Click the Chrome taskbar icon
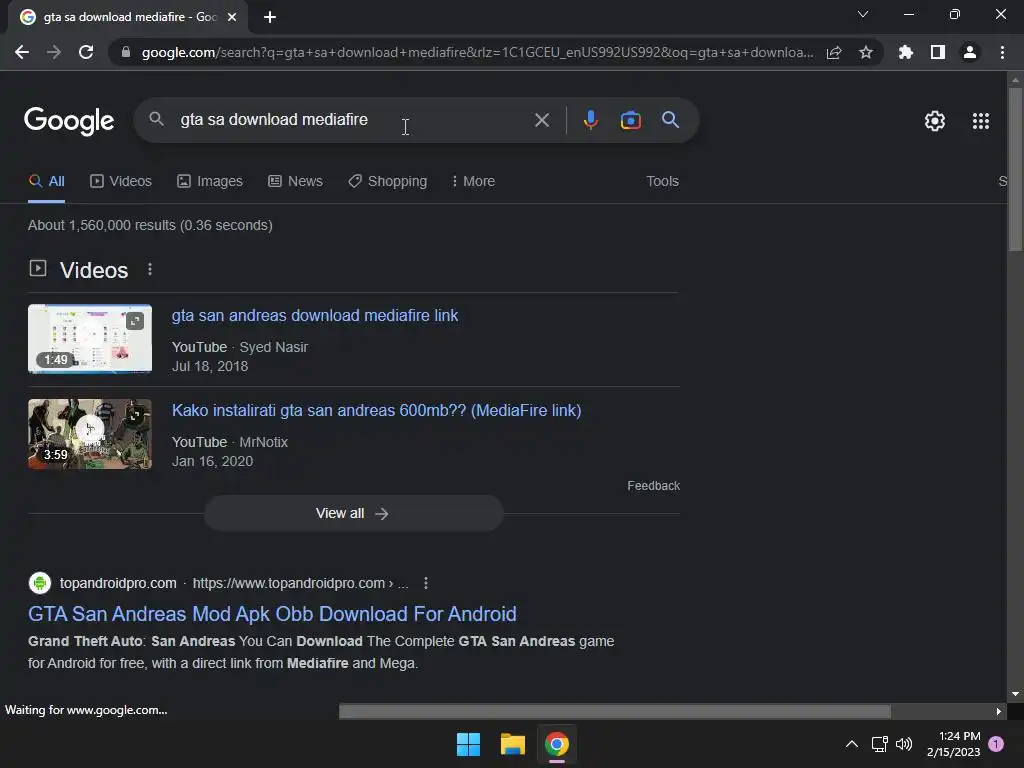Viewport: 1024px width, 768px height. pyautogui.click(x=556, y=744)
